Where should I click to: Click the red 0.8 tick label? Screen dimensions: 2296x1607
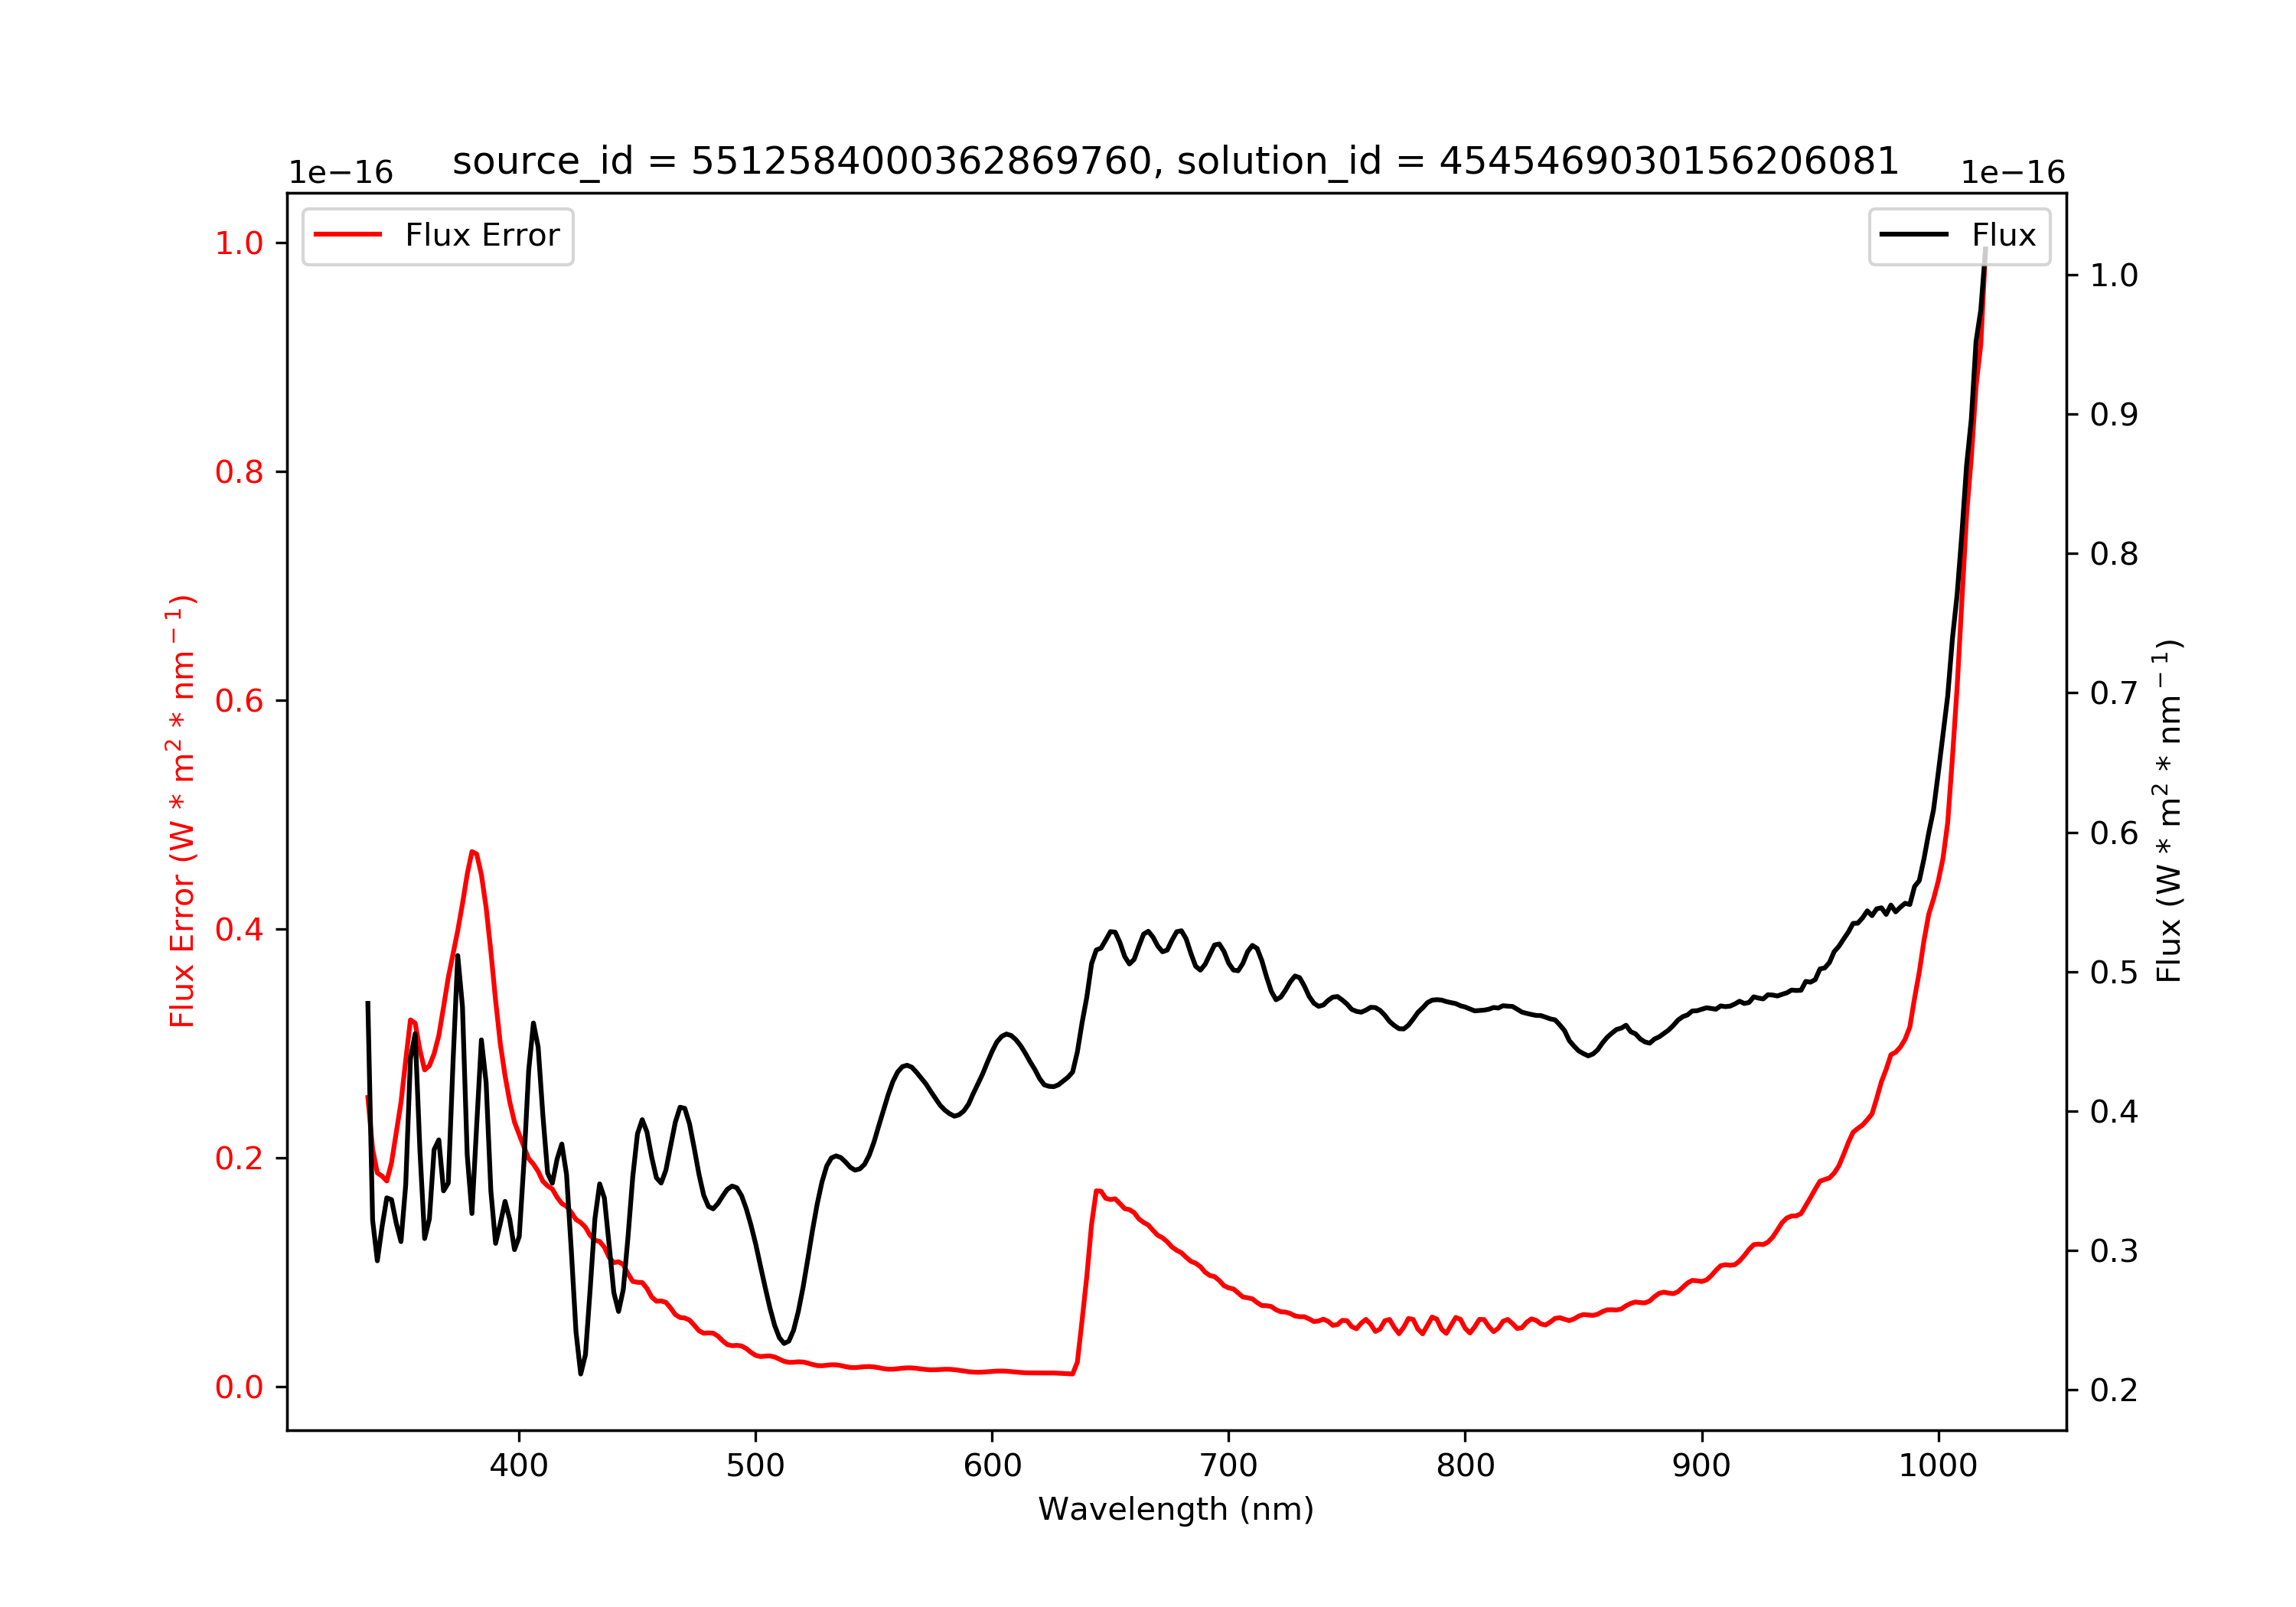pos(239,472)
